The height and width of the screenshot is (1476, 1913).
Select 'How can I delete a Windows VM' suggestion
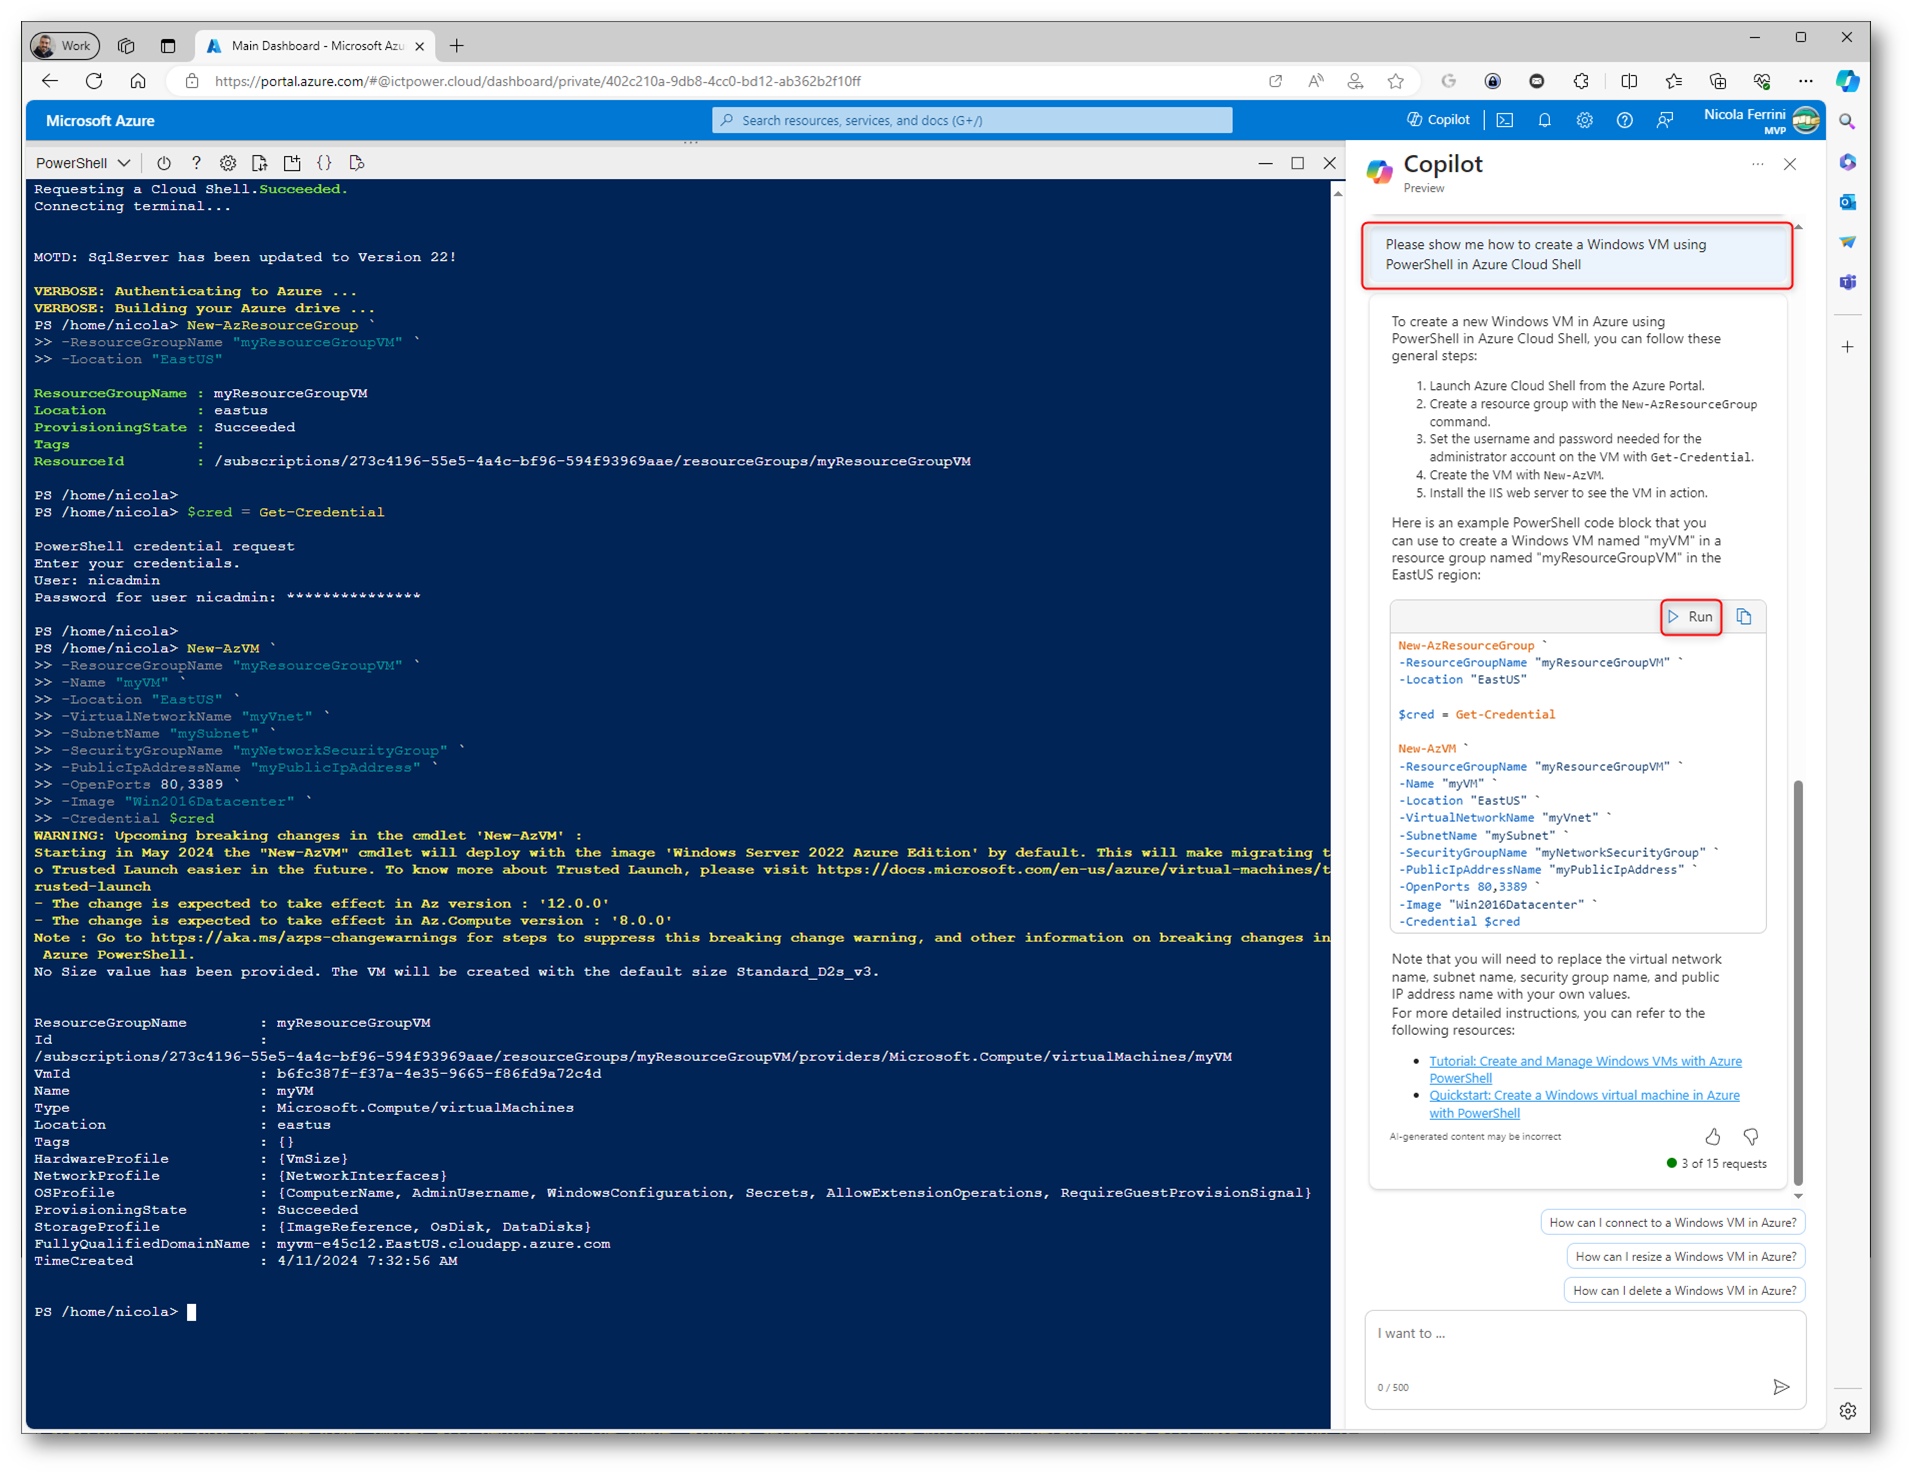(x=1684, y=1290)
